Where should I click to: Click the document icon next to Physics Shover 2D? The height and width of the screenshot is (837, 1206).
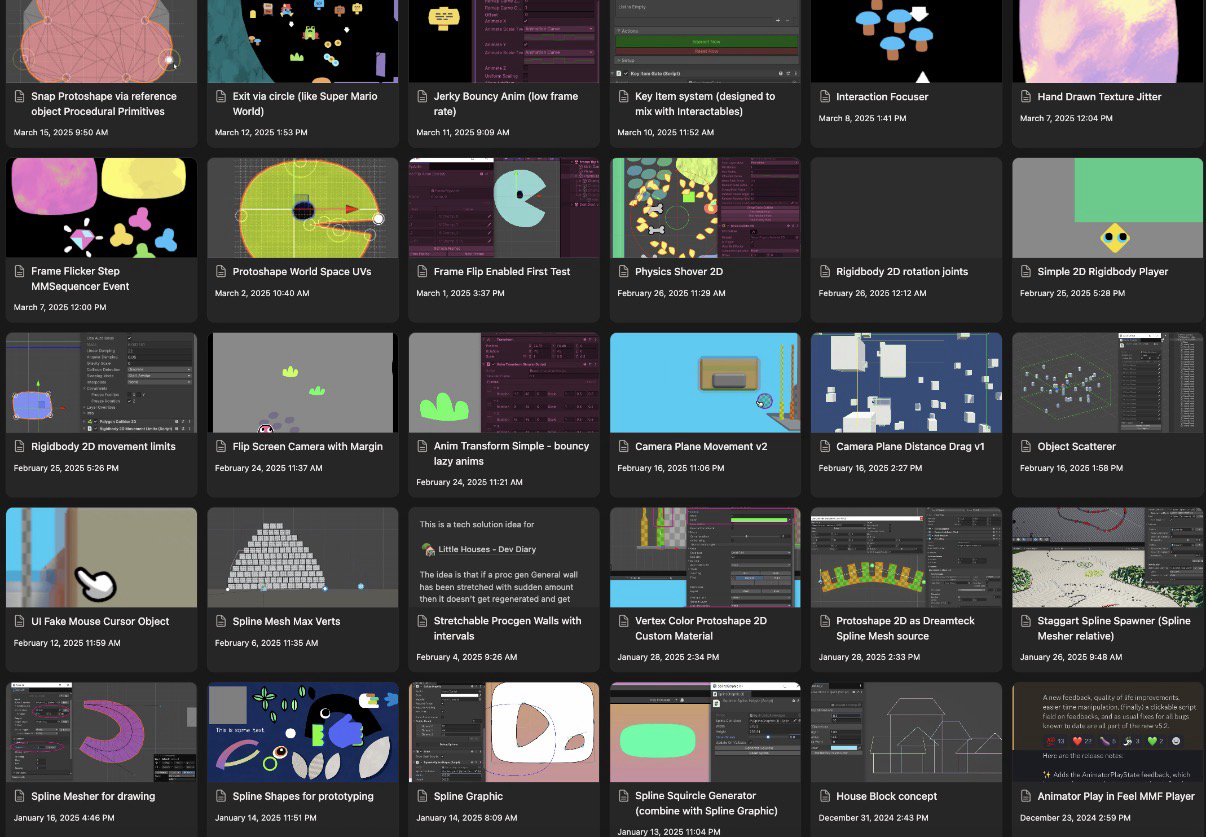pos(624,272)
